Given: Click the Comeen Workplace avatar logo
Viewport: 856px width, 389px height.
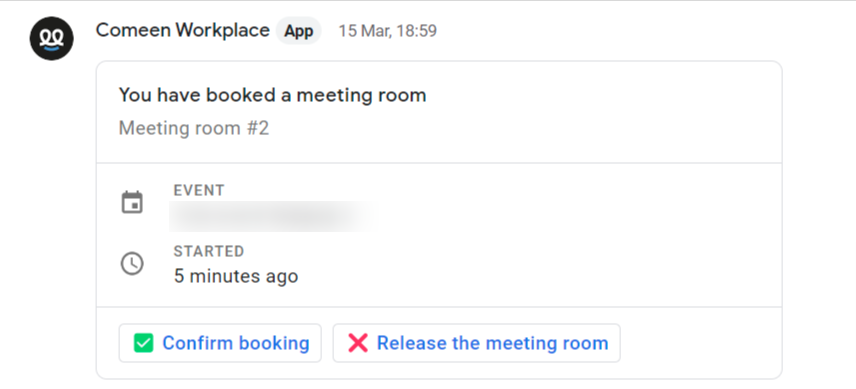Looking at the screenshot, I should [51, 38].
